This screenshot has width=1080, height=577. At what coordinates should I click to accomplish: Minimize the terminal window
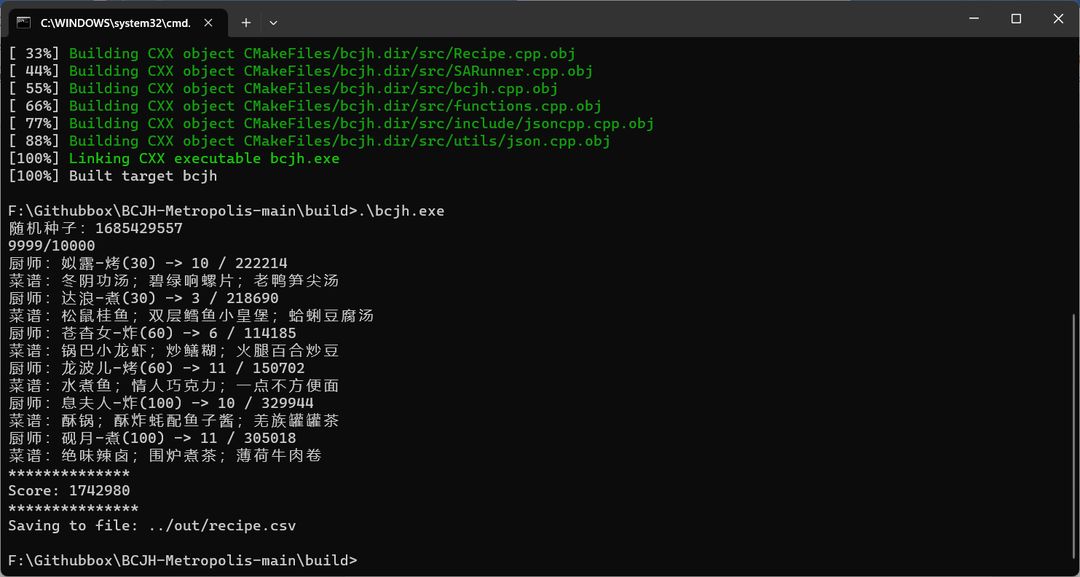pyautogui.click(x=974, y=19)
